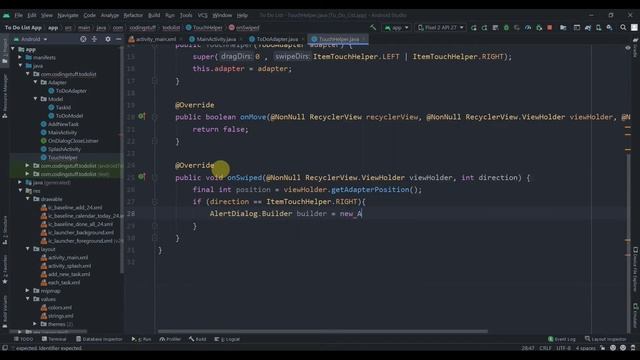640x360 pixels.
Task: Open the Android project view dropdown
Action: coord(31,39)
